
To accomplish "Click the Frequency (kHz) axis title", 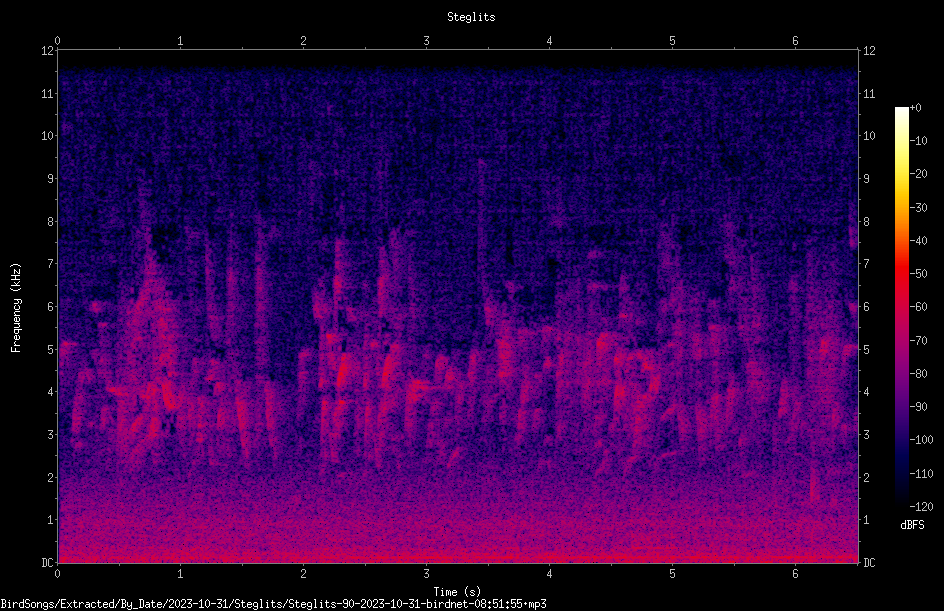I will point(16,307).
